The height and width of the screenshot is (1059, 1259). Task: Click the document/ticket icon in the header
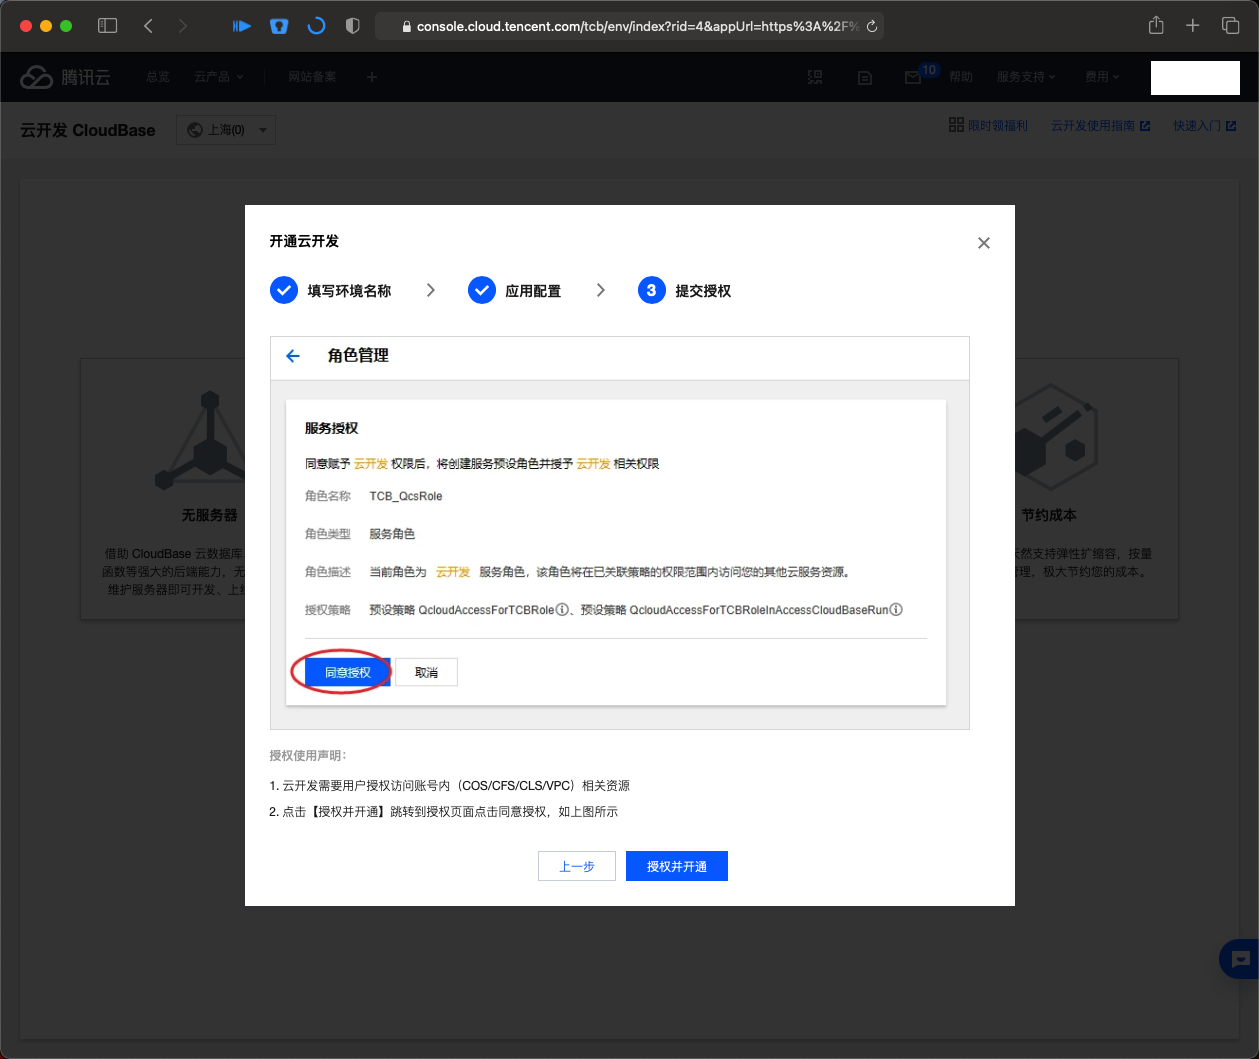pos(864,77)
